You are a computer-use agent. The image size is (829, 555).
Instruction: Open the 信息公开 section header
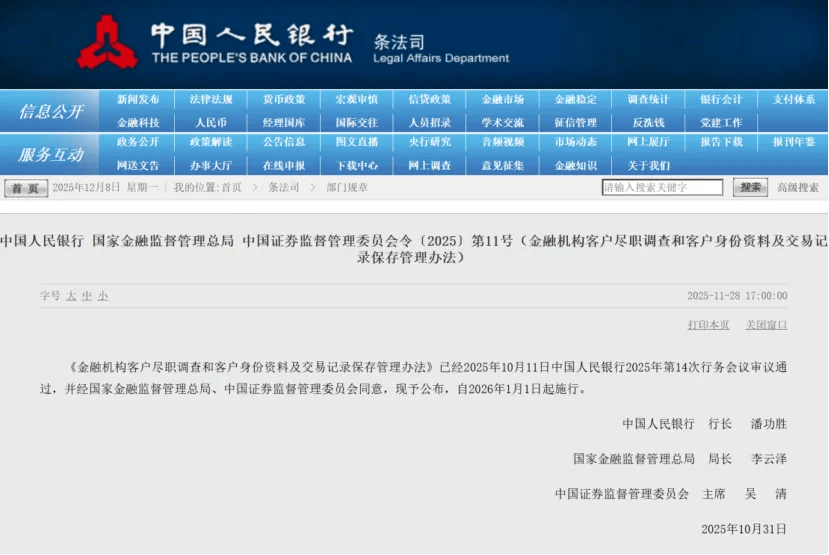click(50, 111)
